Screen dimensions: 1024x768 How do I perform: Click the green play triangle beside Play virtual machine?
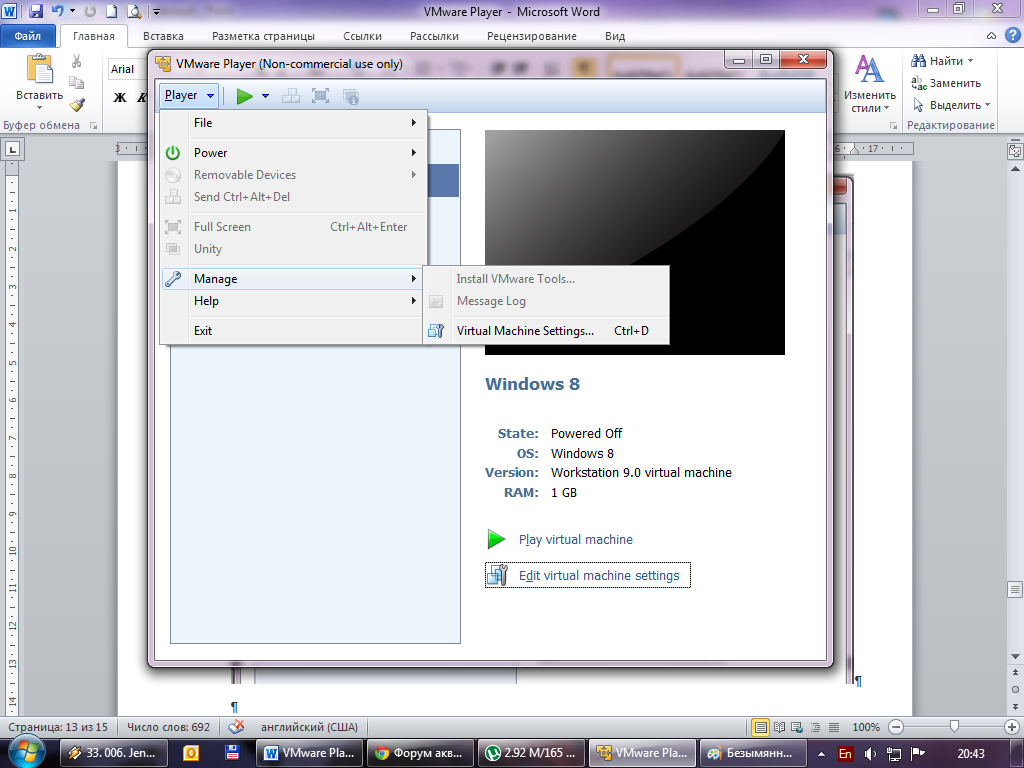coord(496,539)
